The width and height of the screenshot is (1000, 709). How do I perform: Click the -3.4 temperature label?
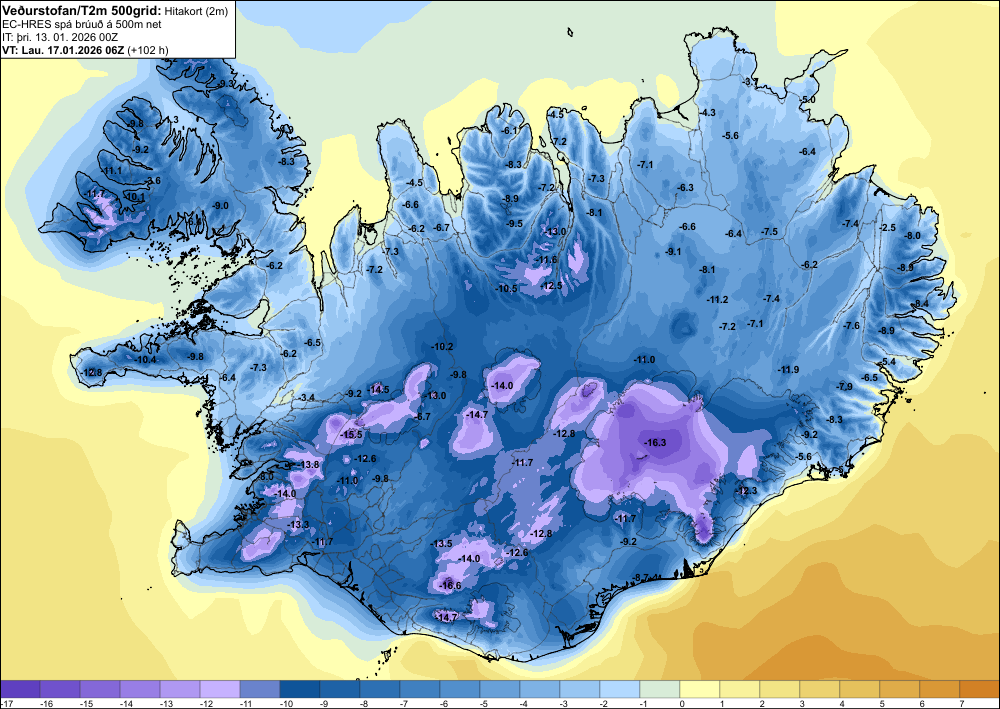[306, 398]
